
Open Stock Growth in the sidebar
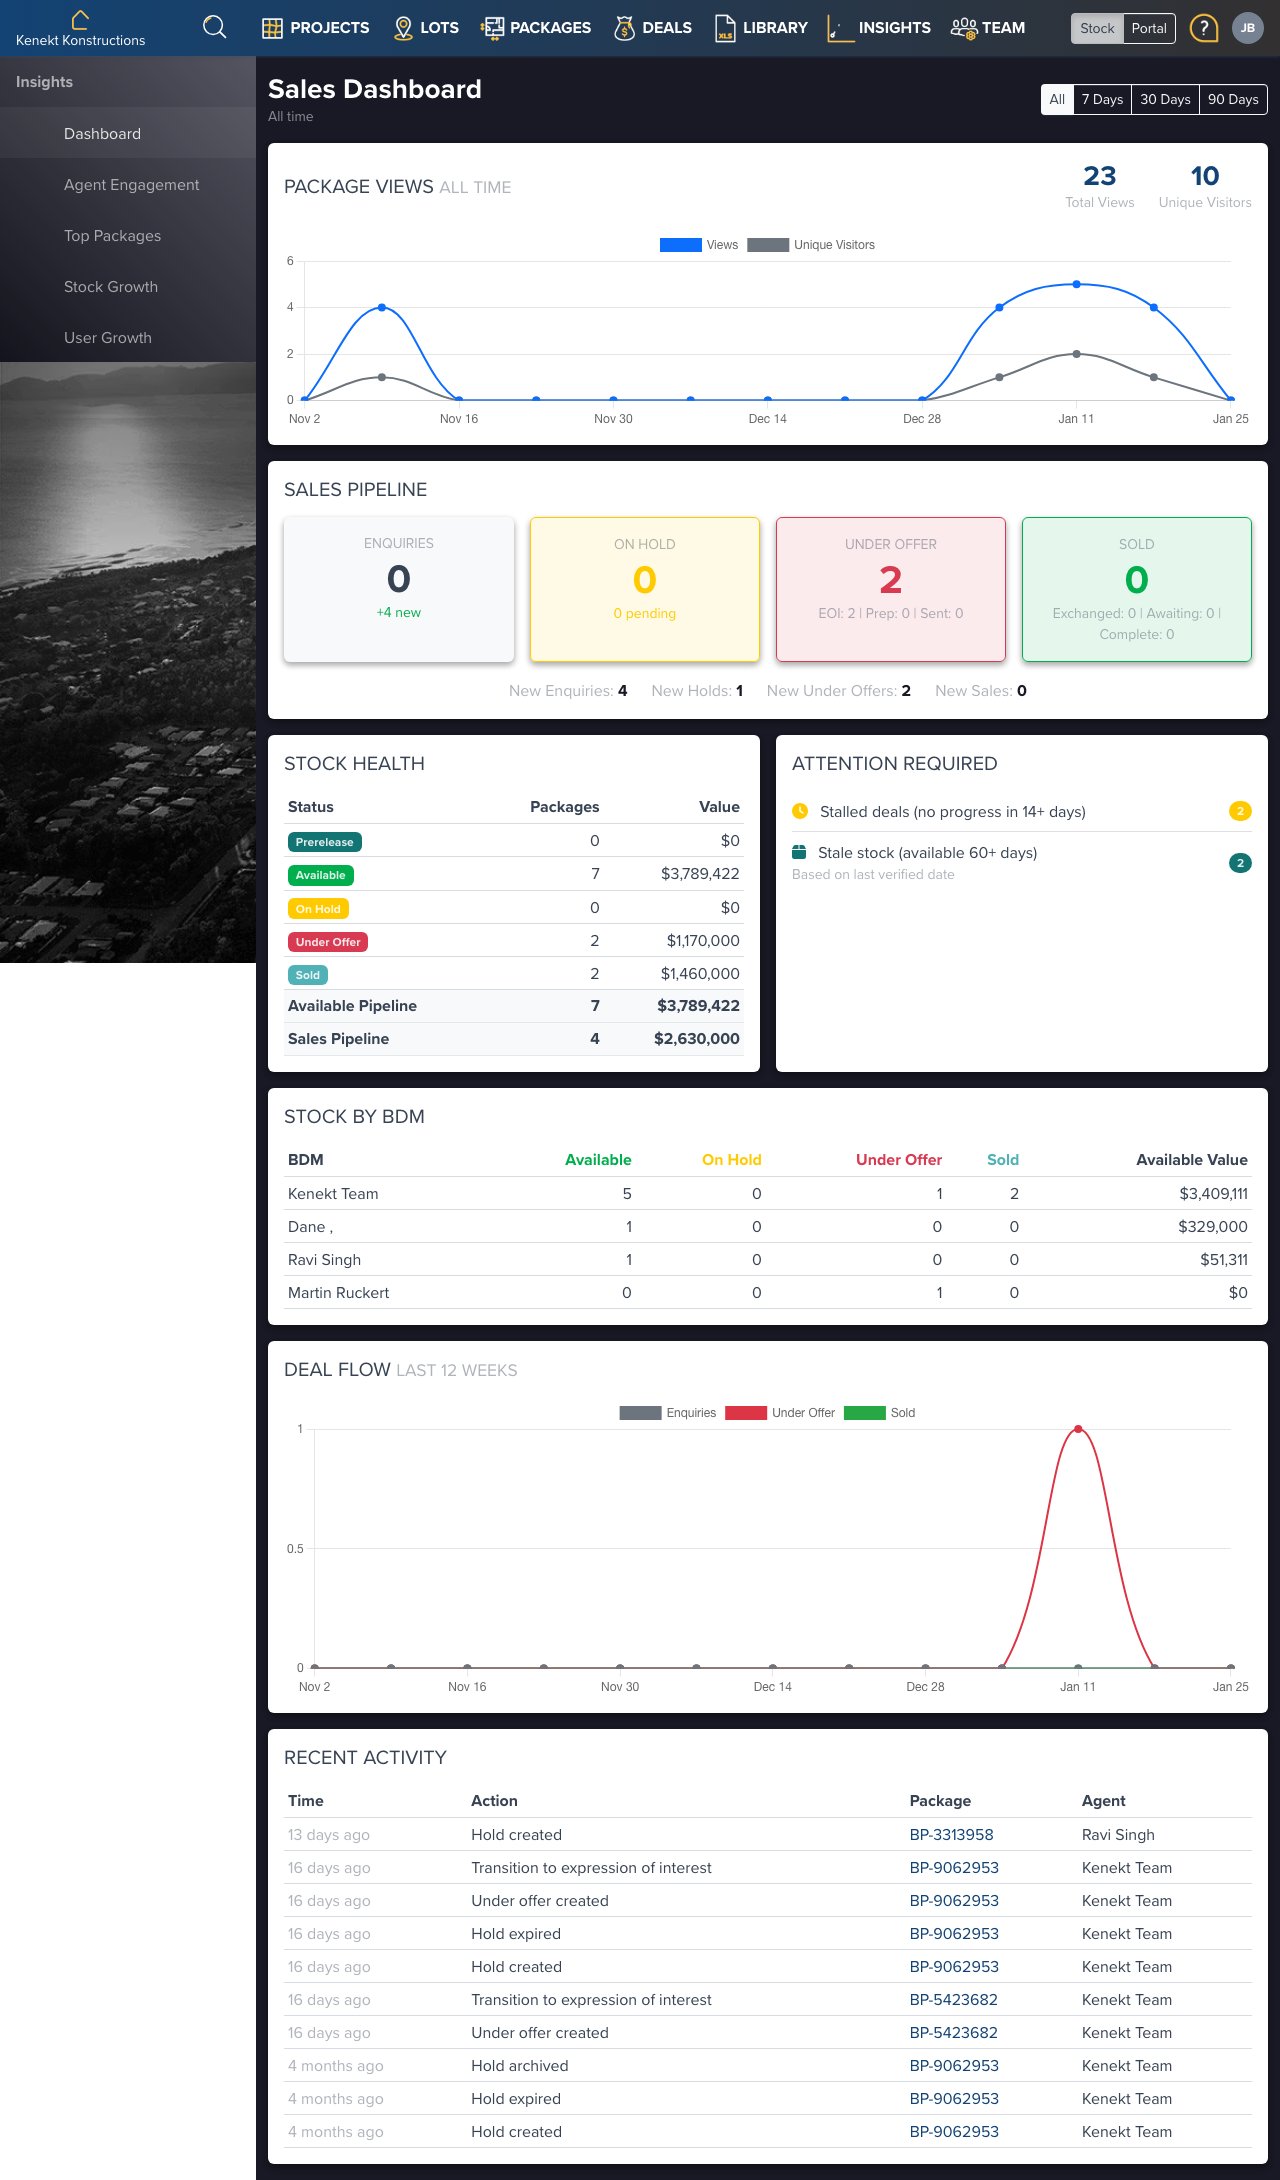128,286
